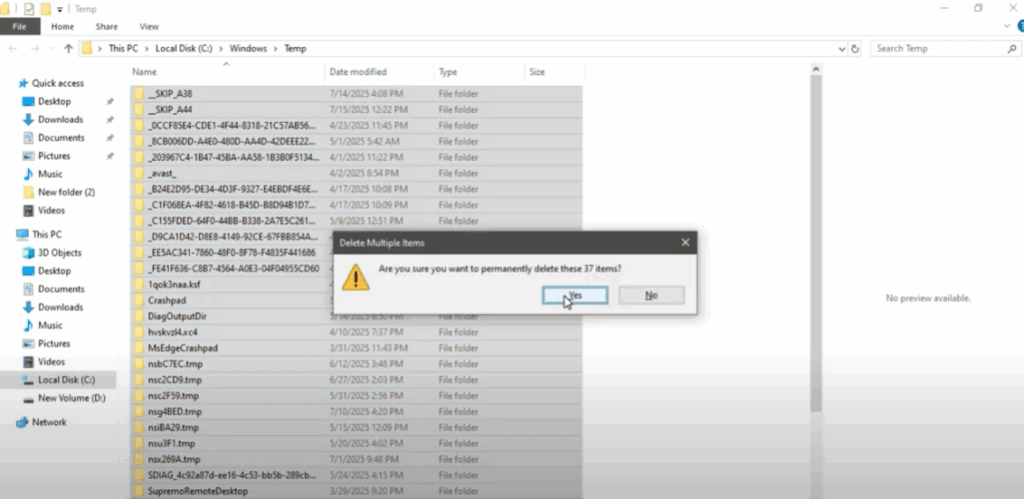
Task: Click the forward navigation arrow
Action: click(35, 48)
